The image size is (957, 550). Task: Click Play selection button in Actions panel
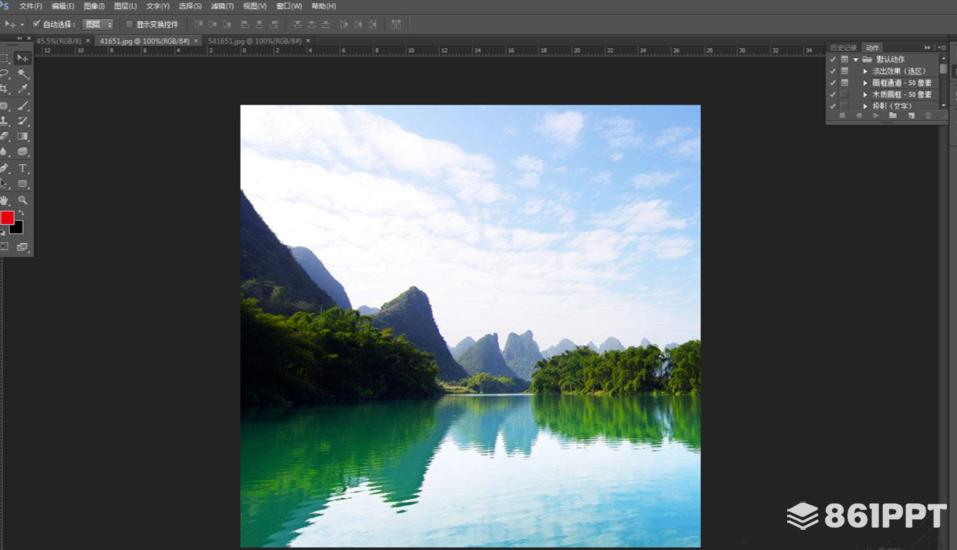click(876, 115)
